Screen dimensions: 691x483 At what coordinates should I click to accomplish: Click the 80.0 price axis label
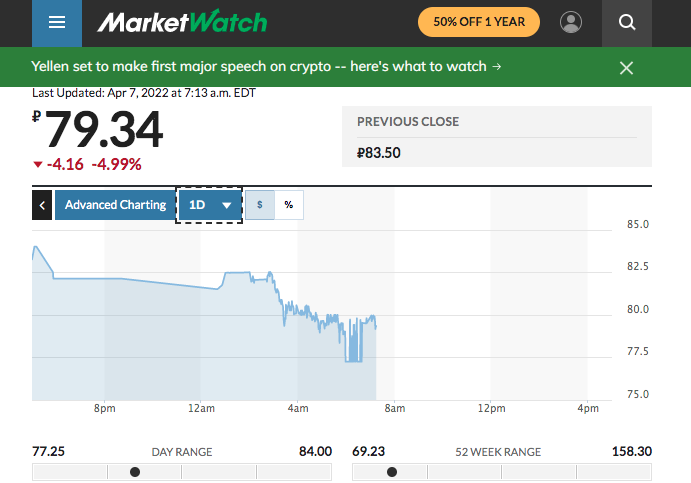pos(638,309)
